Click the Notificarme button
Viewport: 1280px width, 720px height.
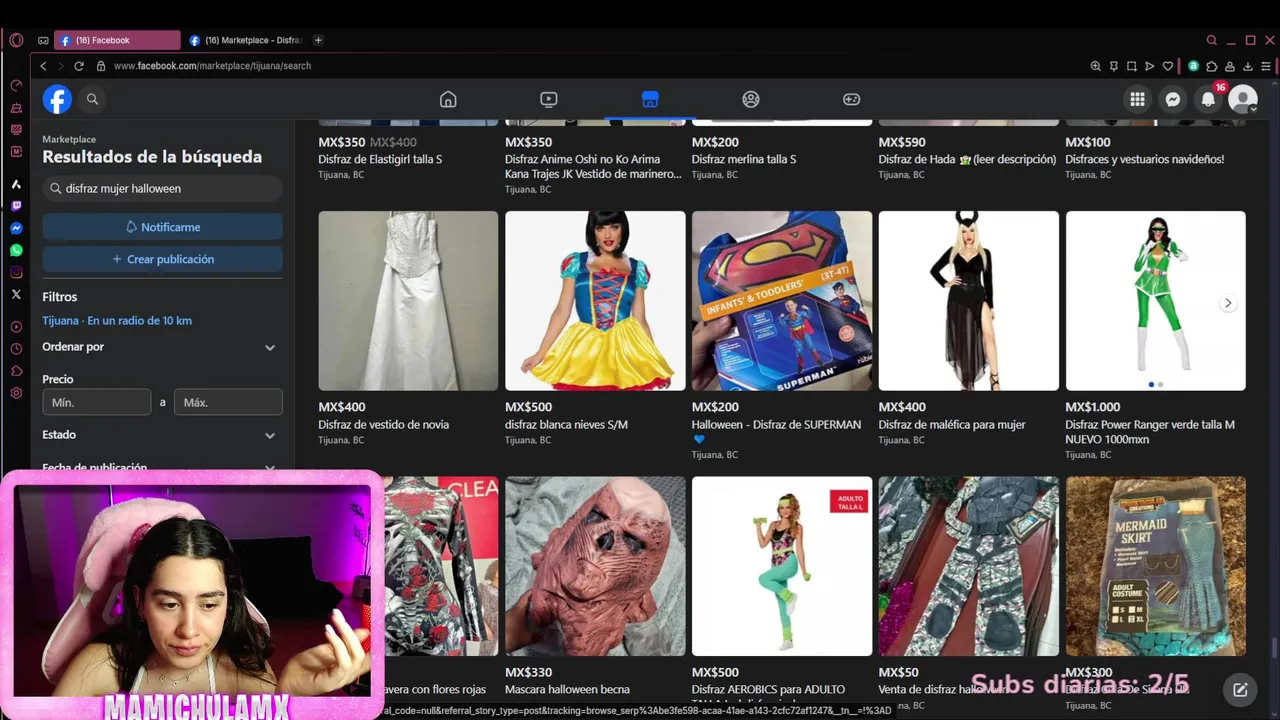[x=162, y=227]
